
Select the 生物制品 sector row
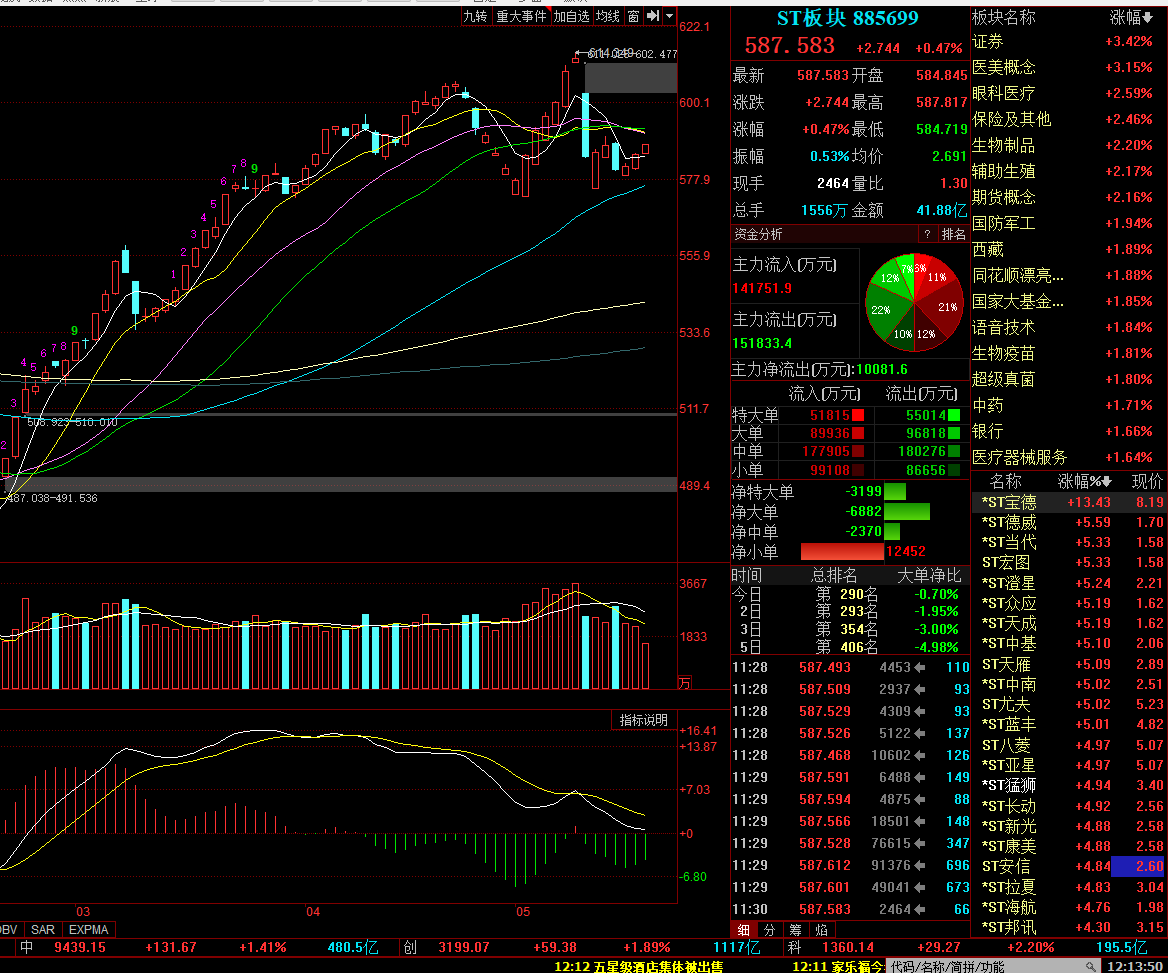coord(1069,146)
